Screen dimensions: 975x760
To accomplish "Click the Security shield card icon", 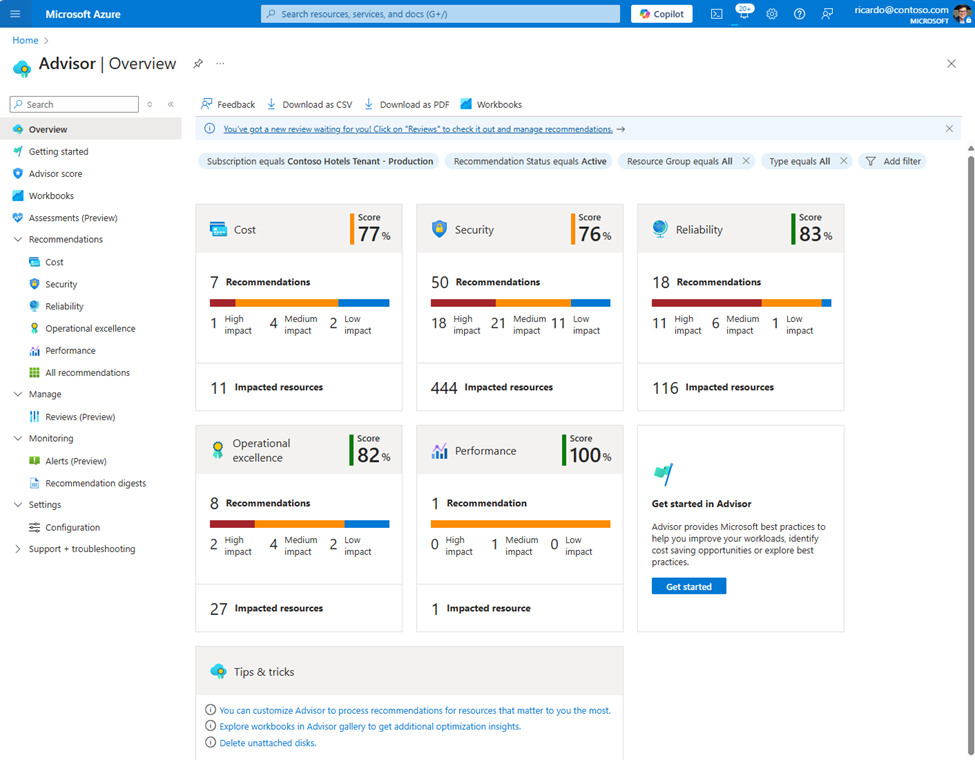I will 439,229.
